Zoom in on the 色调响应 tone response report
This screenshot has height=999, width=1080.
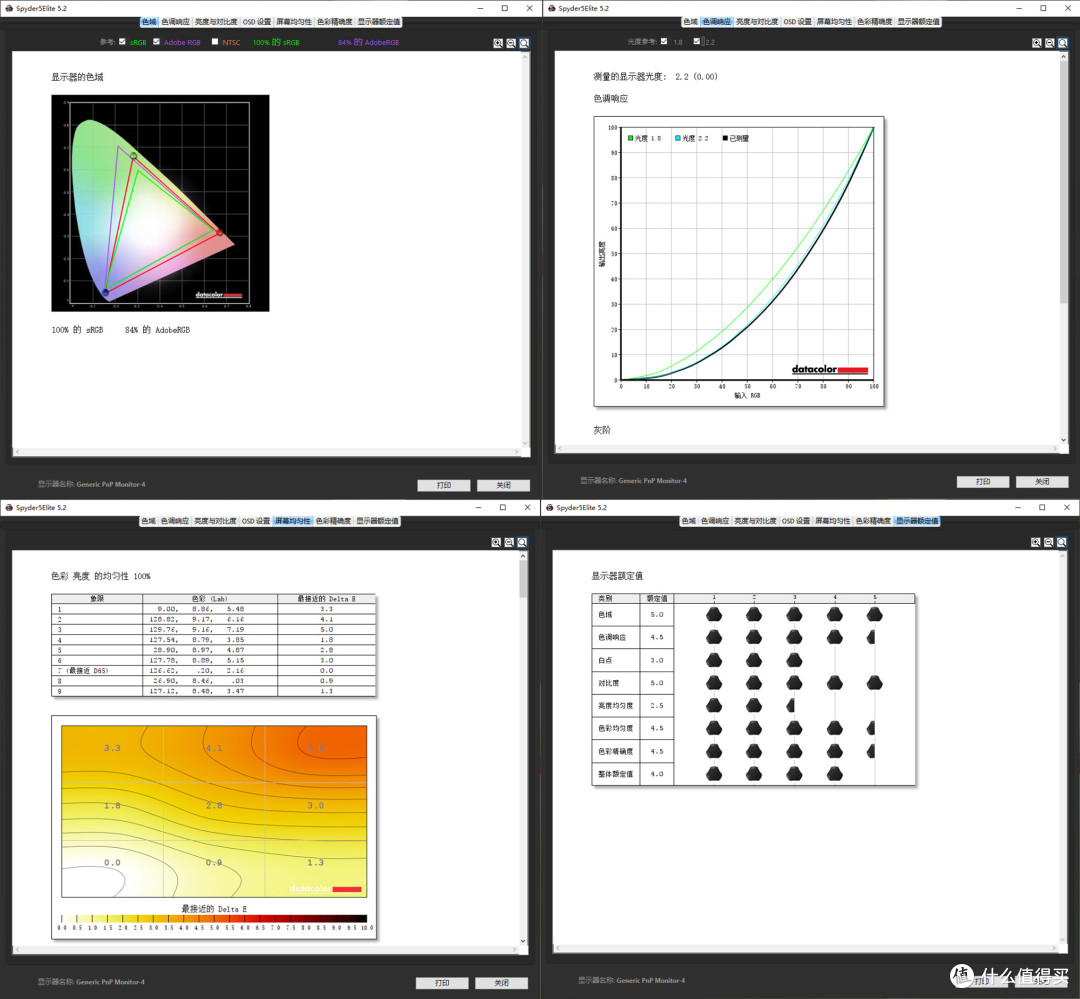click(1037, 43)
